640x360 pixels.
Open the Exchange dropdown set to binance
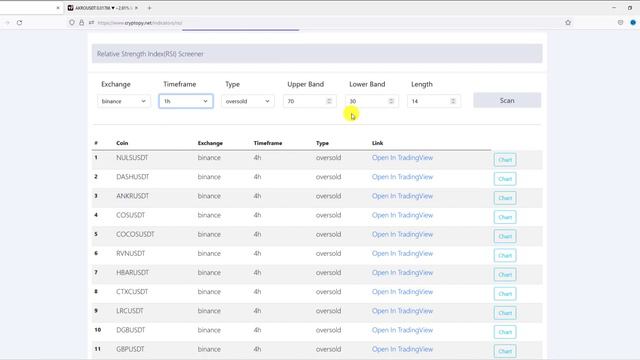point(124,101)
